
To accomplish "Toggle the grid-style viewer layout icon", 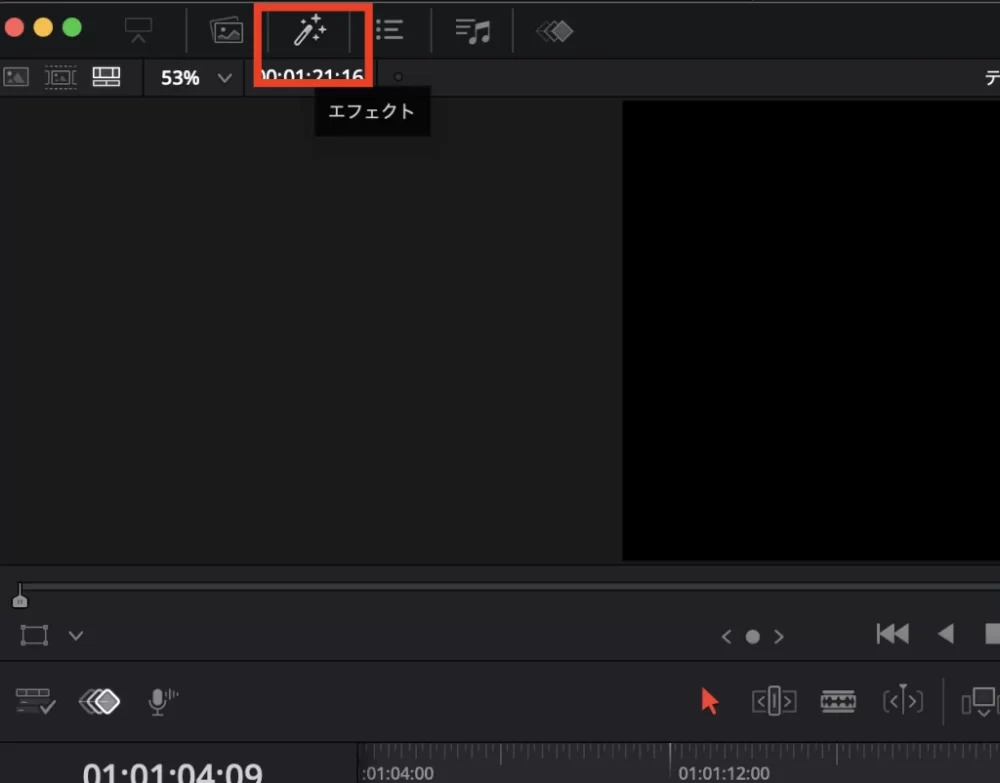I will click(x=106, y=77).
